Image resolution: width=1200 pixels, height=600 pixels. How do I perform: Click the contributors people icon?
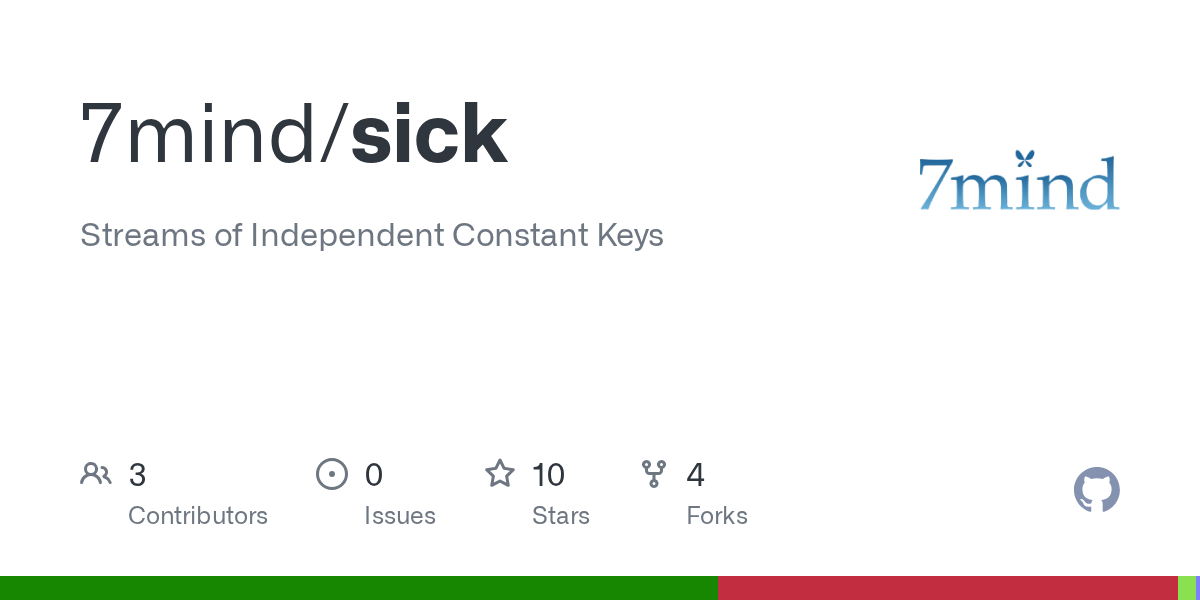click(x=96, y=474)
